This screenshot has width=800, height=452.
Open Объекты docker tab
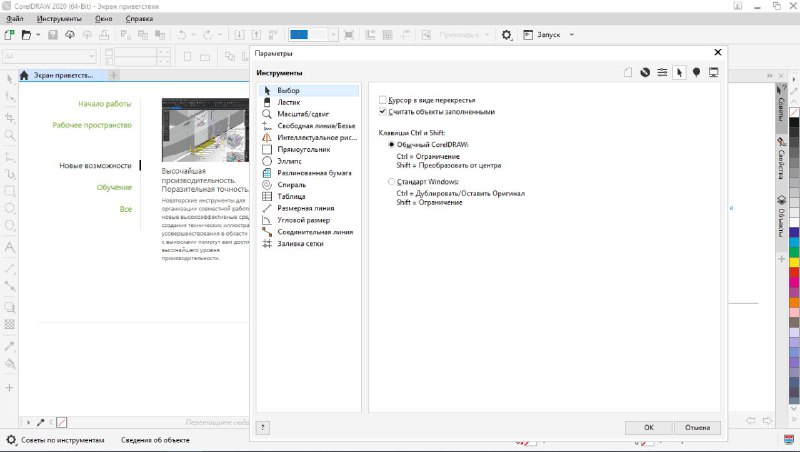(x=781, y=217)
